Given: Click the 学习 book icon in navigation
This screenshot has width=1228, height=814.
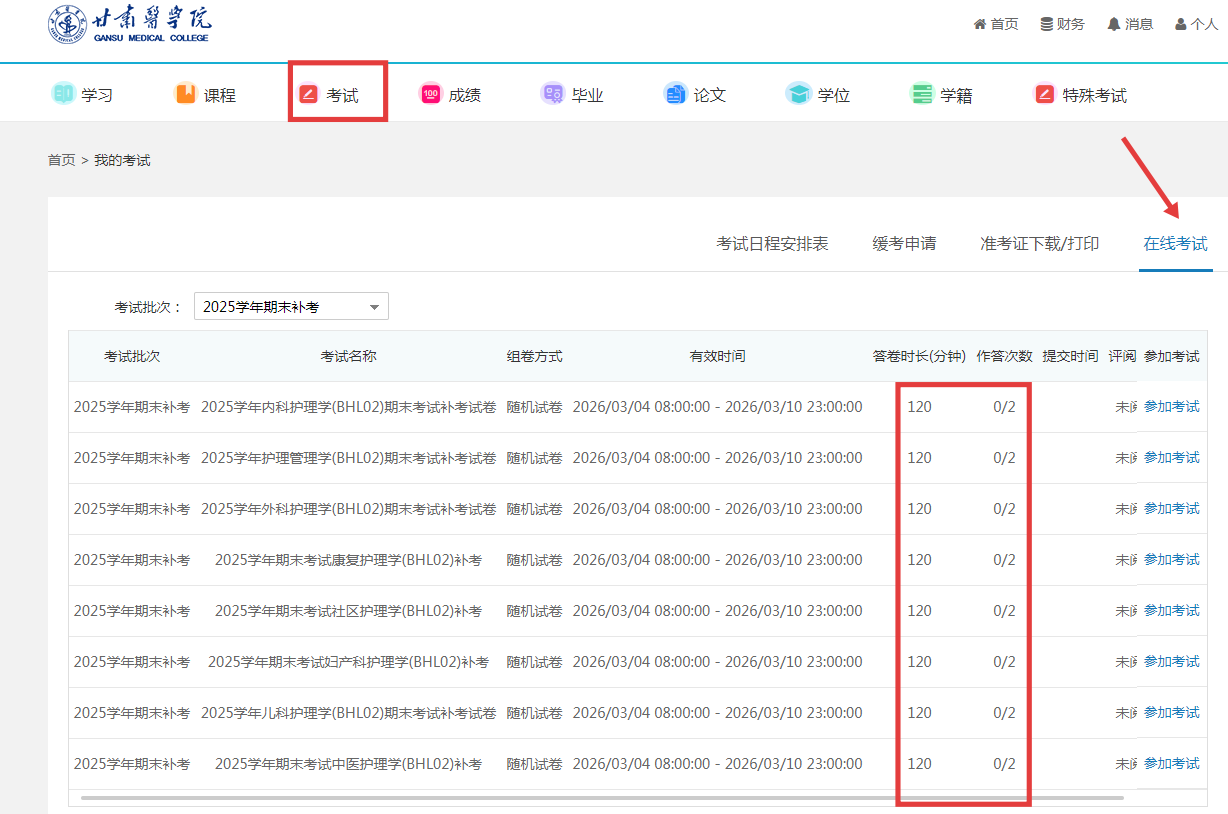Looking at the screenshot, I should [x=63, y=94].
